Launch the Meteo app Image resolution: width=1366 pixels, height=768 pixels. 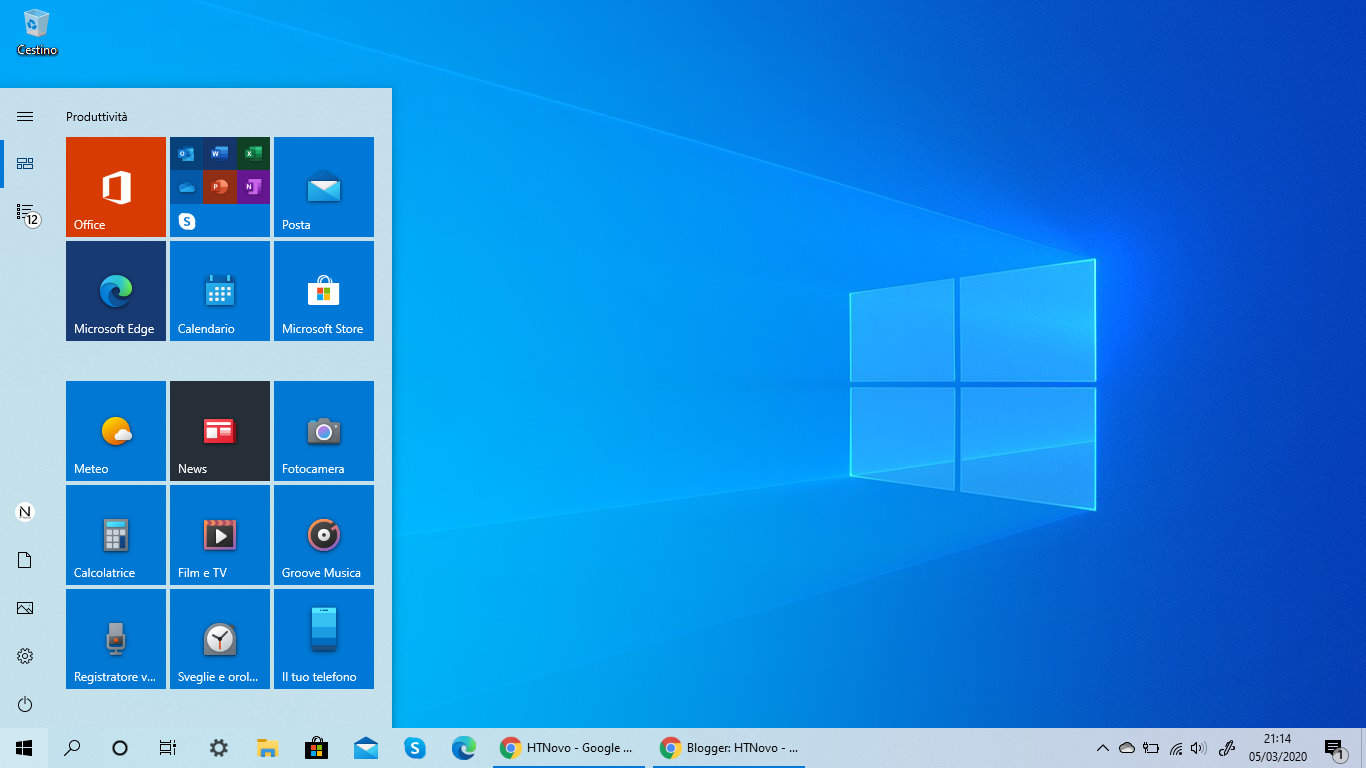(115, 431)
